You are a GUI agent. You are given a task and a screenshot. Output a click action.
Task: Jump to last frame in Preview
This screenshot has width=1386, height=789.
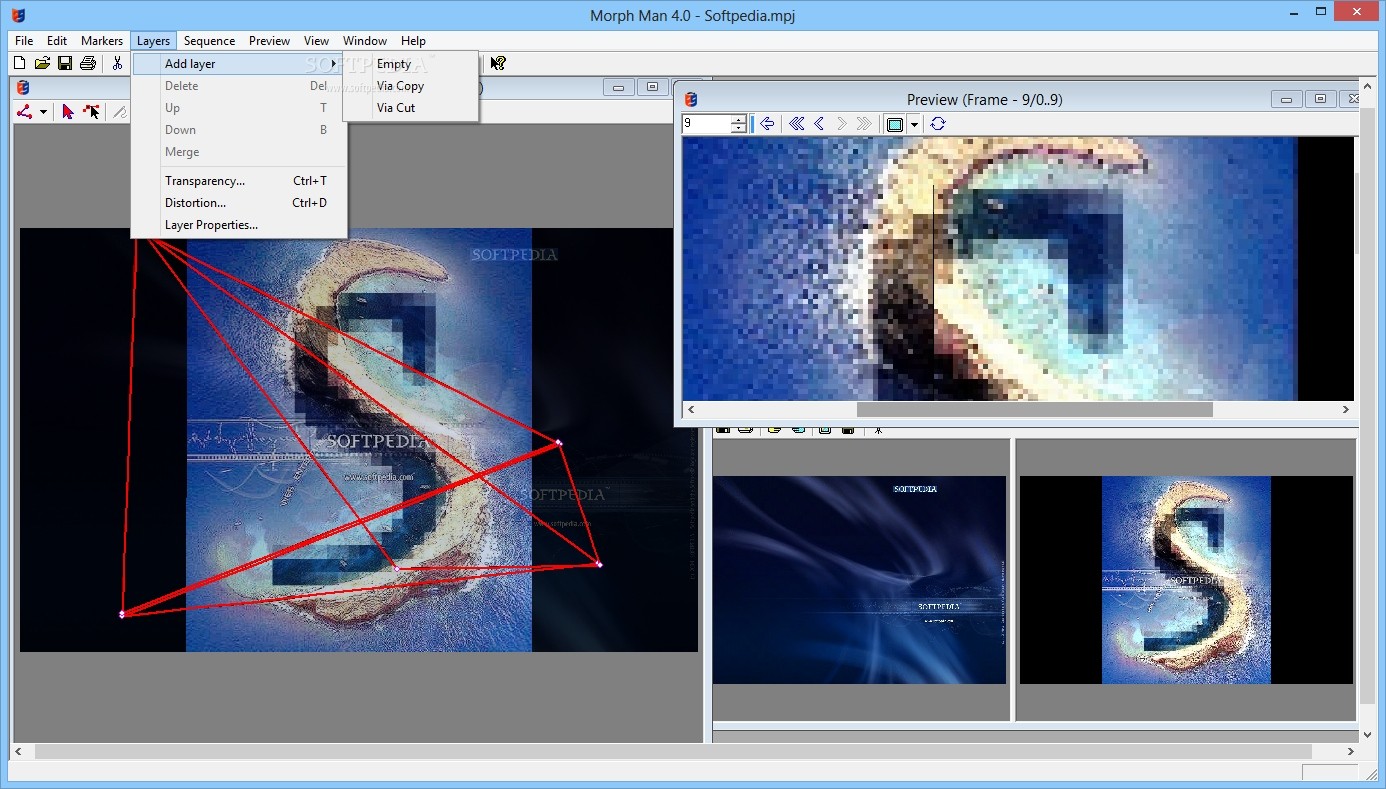865,124
